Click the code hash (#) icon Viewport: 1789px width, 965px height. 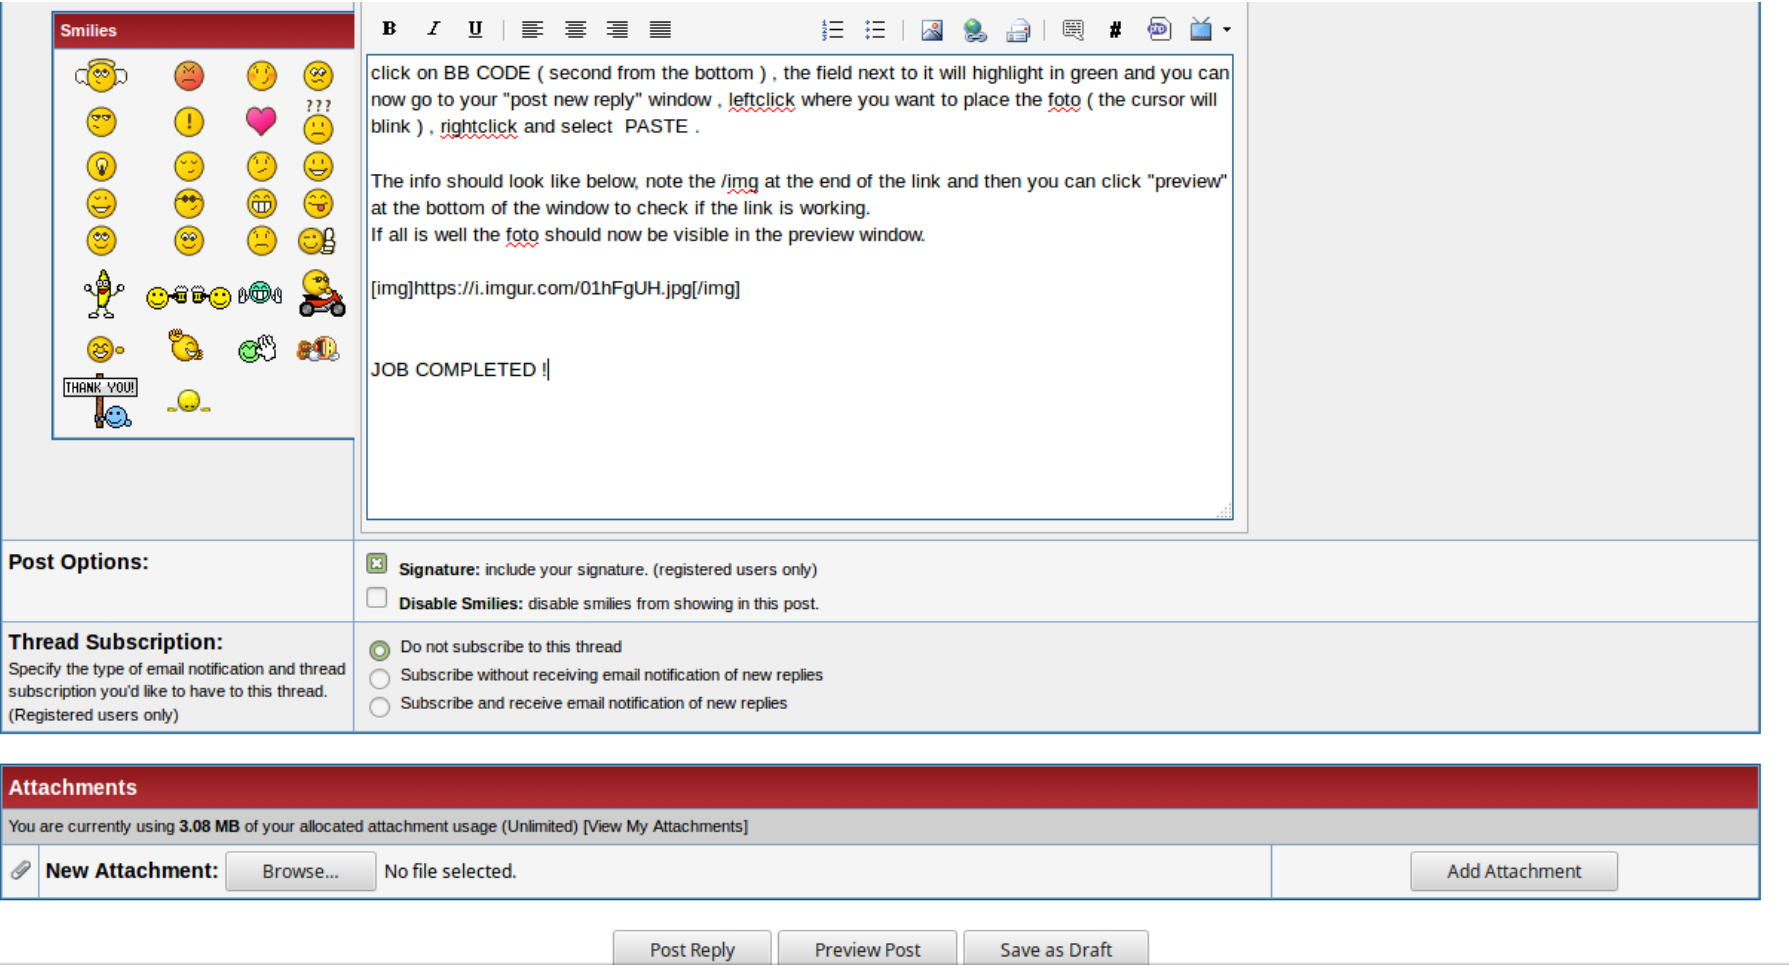pyautogui.click(x=1115, y=29)
